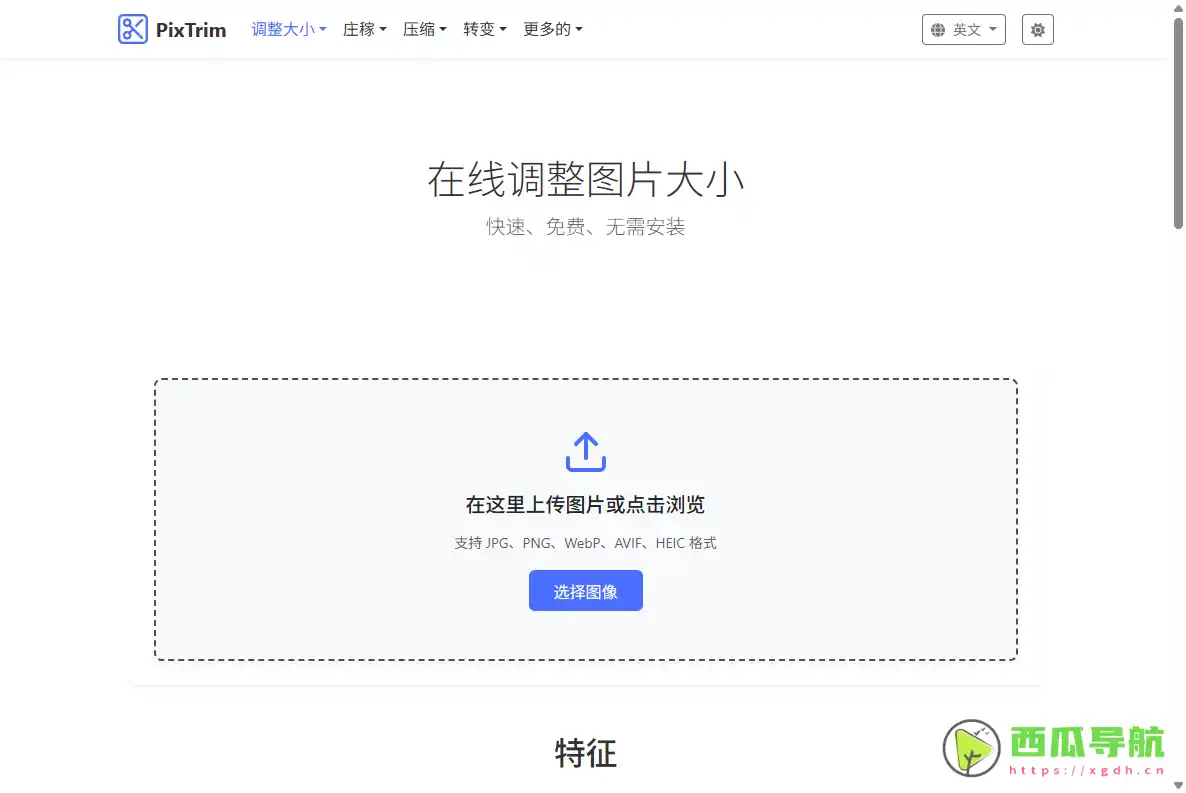Image resolution: width=1186 pixels, height=793 pixels.
Task: Click the subtitle 快速、免费、无需安装
Action: [x=585, y=226]
